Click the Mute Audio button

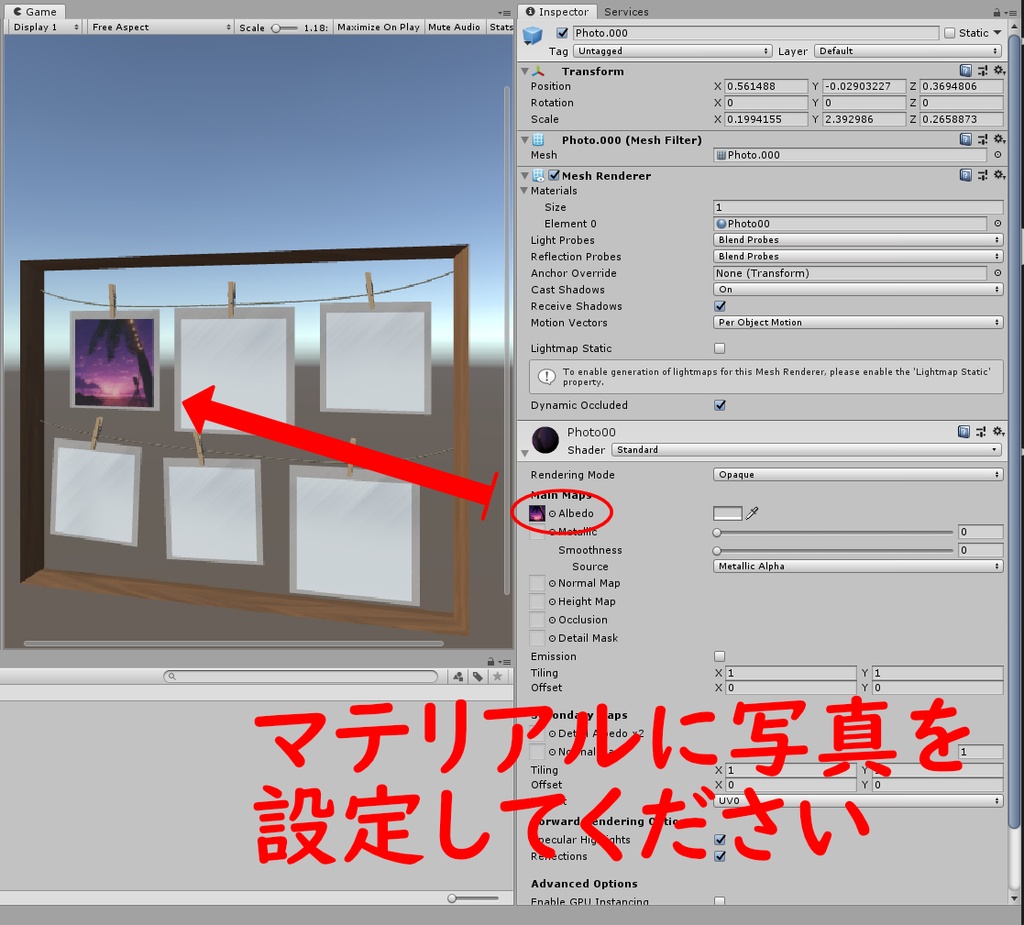[454, 27]
